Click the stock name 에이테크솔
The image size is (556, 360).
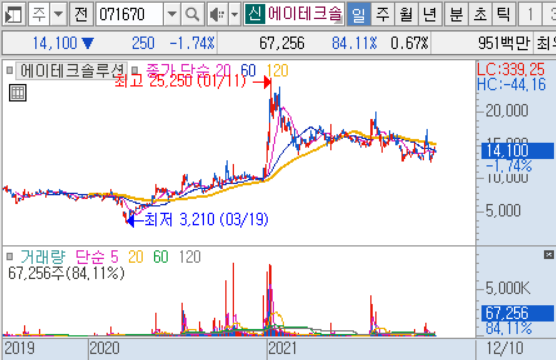point(305,14)
